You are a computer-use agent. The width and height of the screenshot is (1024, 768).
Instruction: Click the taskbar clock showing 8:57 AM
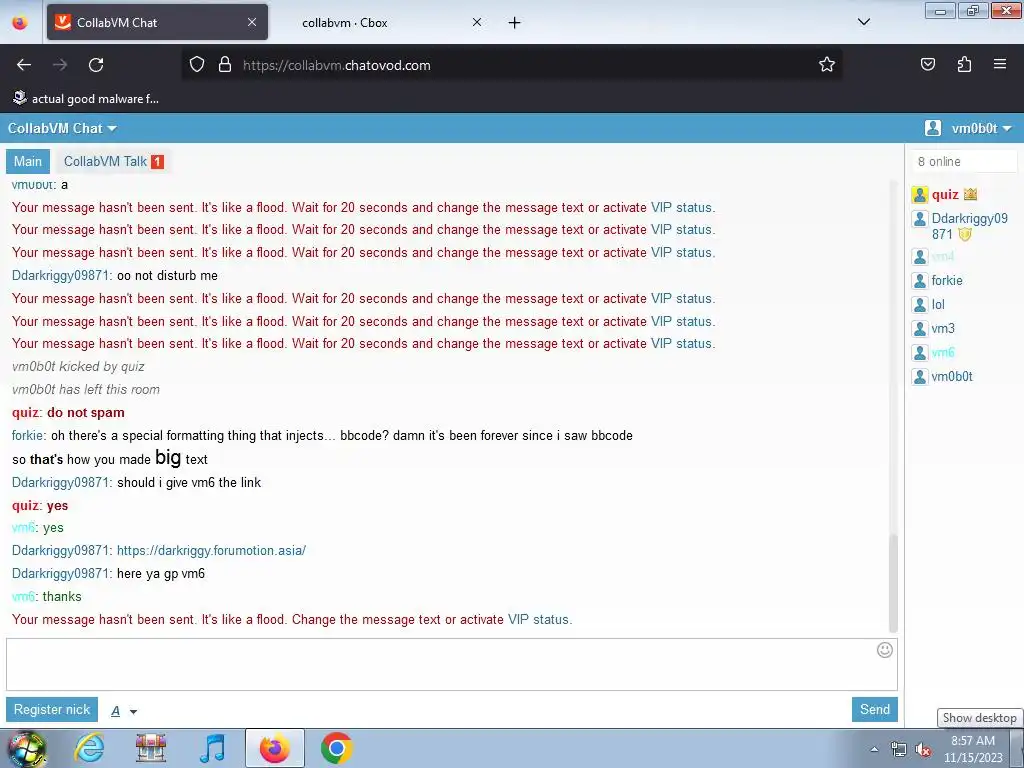point(972,749)
